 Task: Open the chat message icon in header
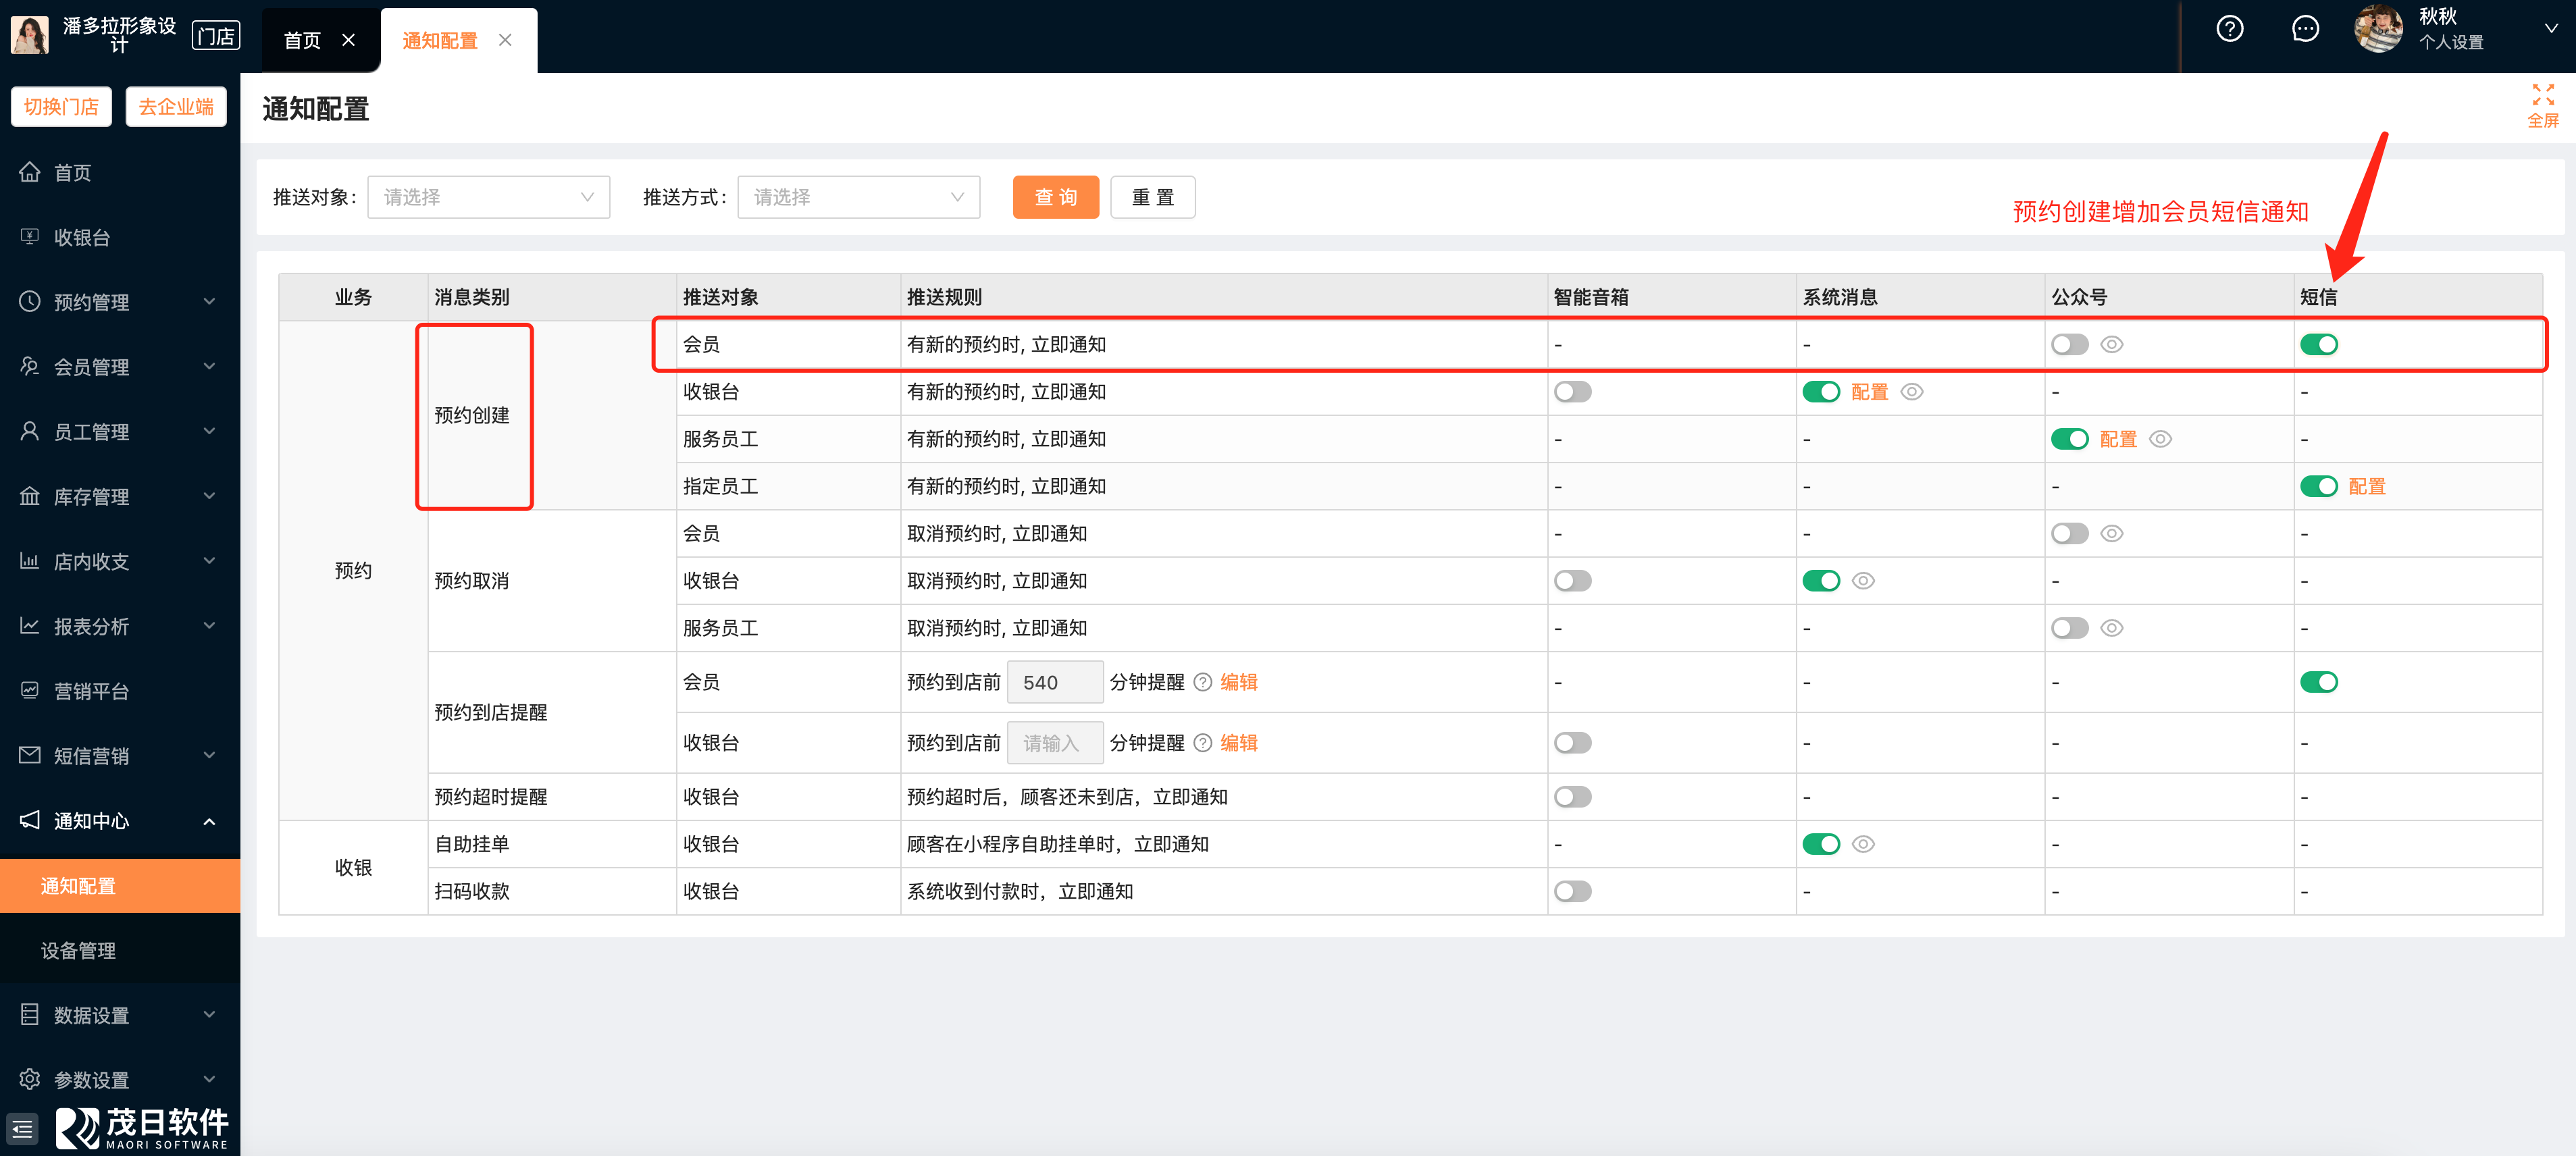click(x=2305, y=29)
